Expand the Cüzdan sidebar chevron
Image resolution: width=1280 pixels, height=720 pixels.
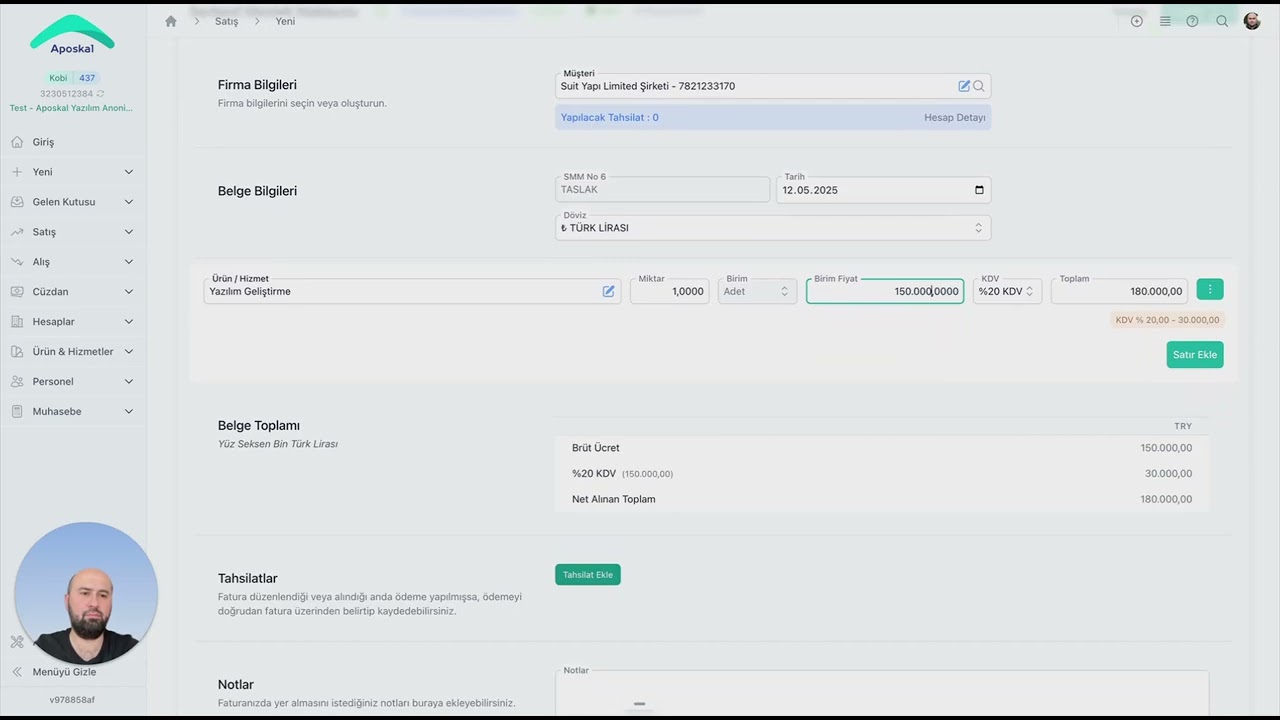129,292
